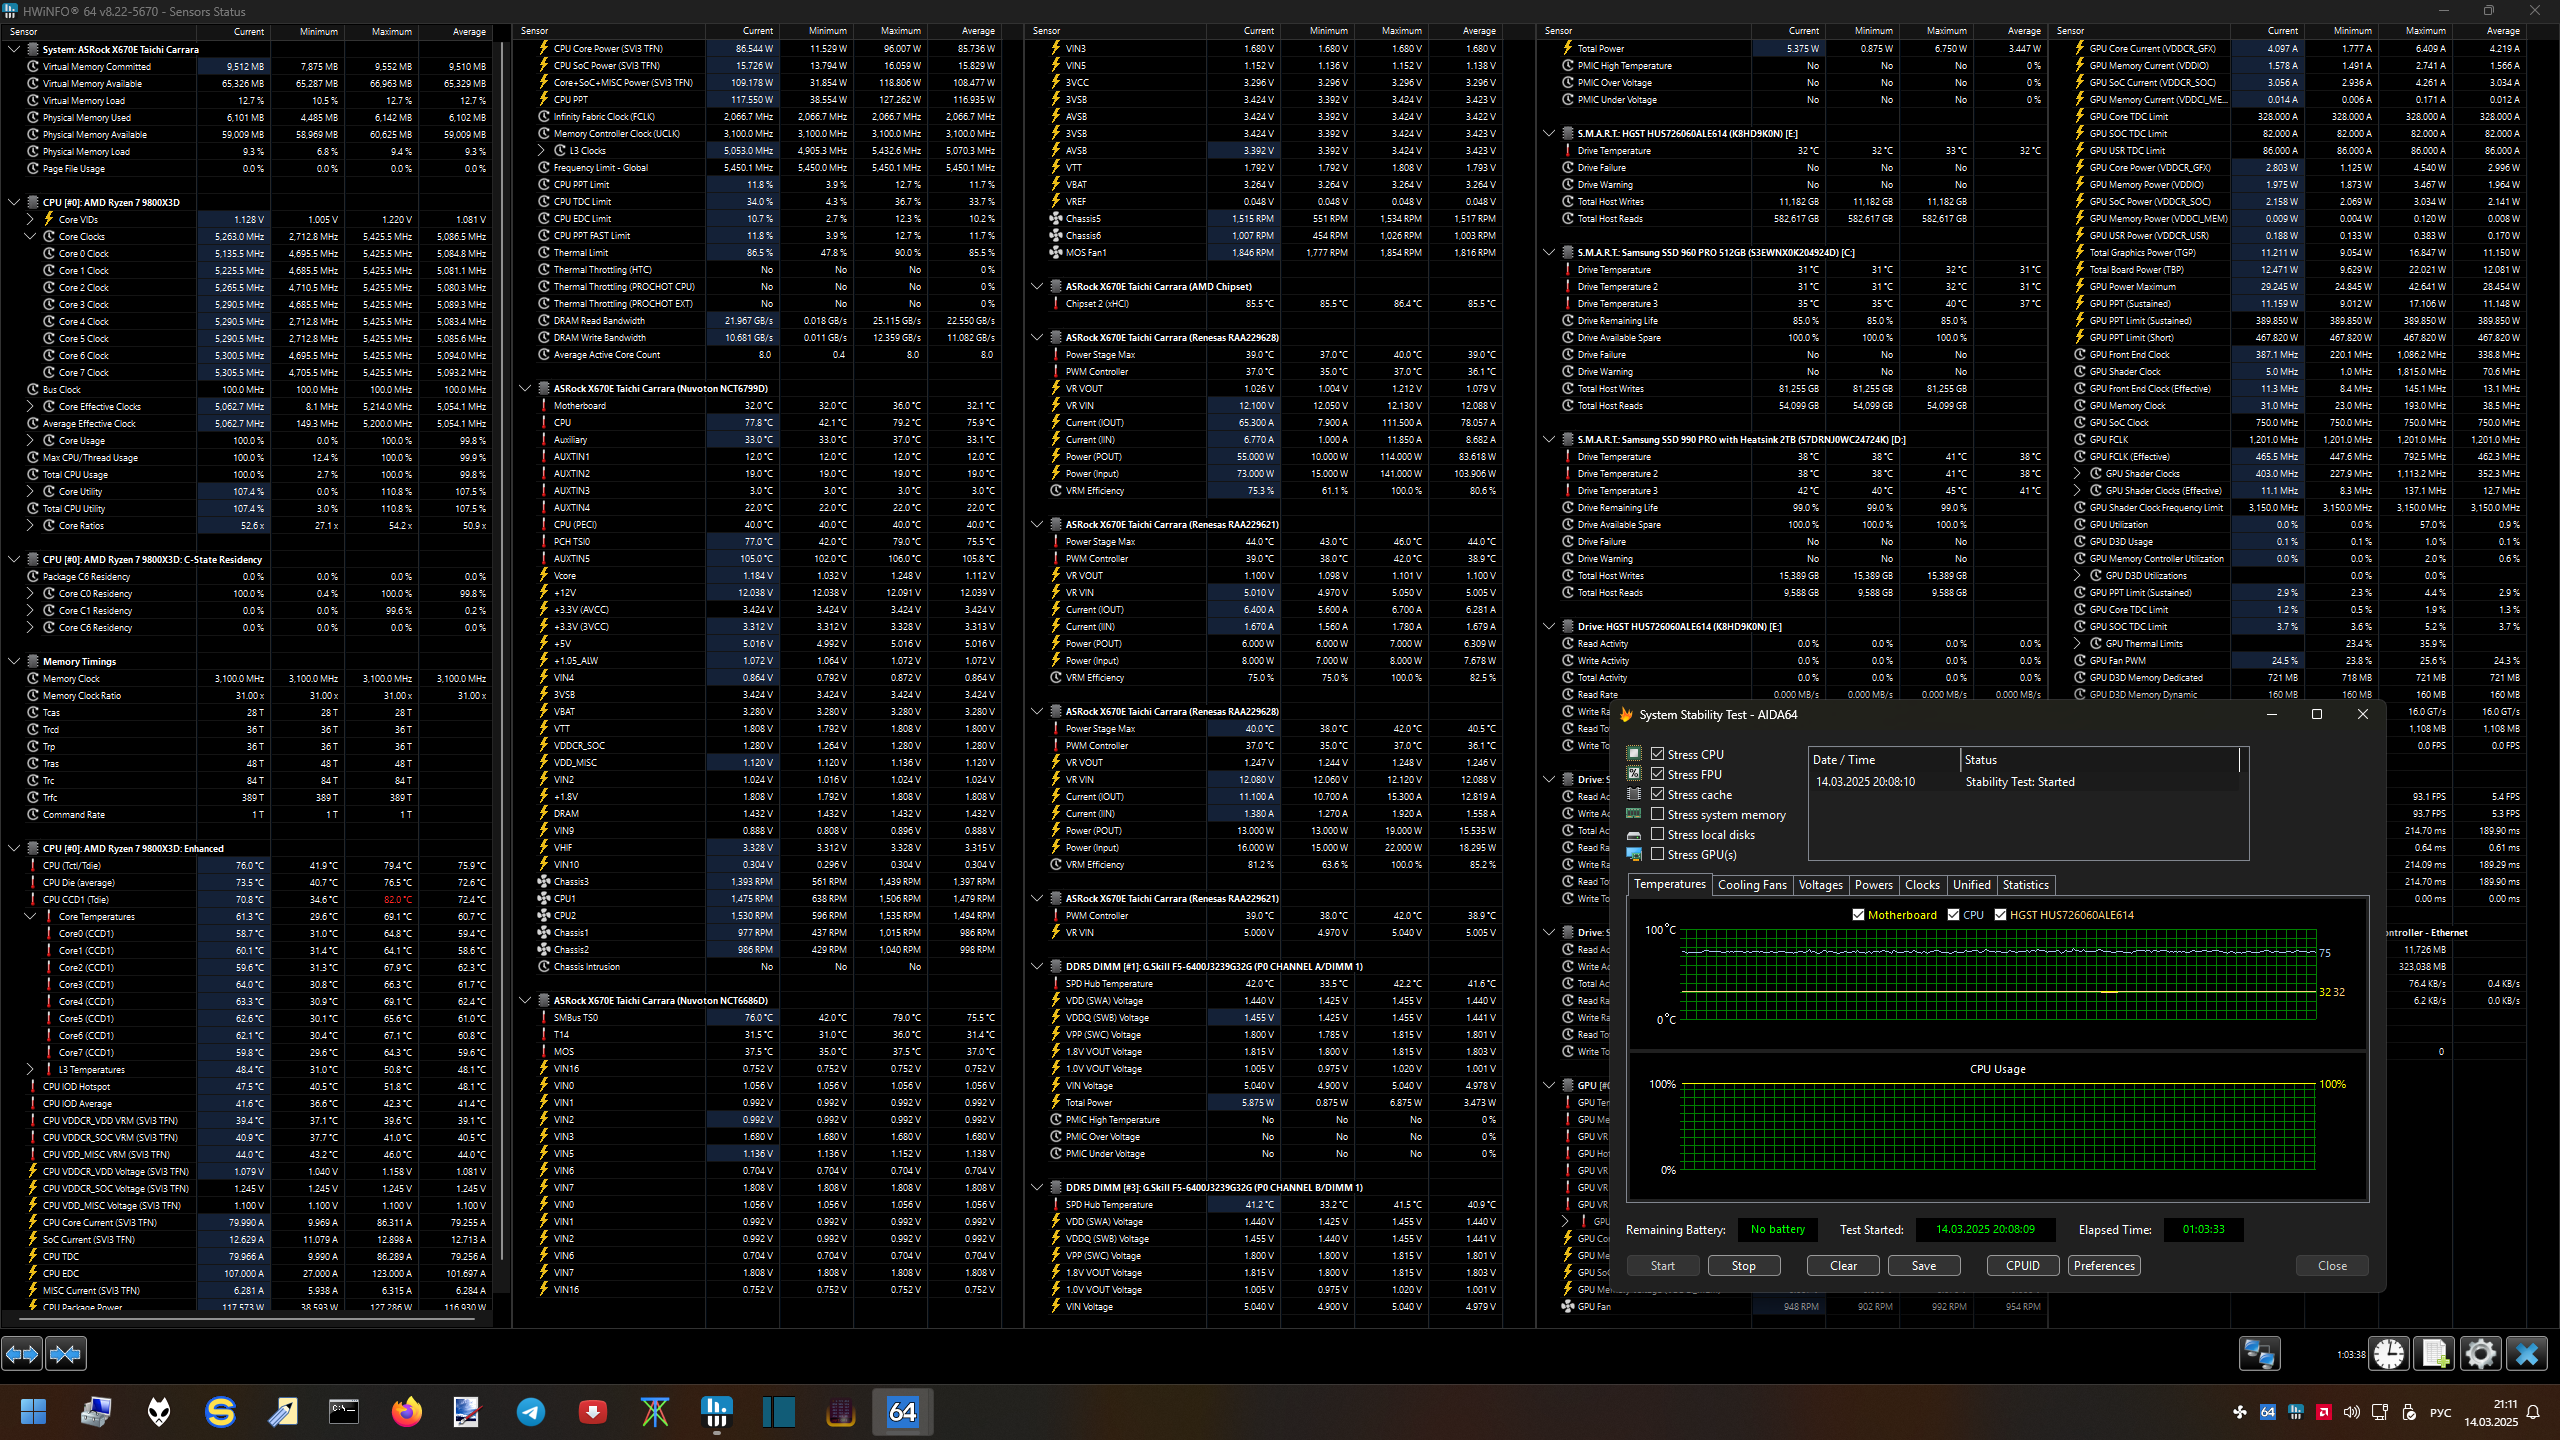Collapse the Memory Timings sensor group
Screen dimensions: 2560x1440
[x=14, y=661]
